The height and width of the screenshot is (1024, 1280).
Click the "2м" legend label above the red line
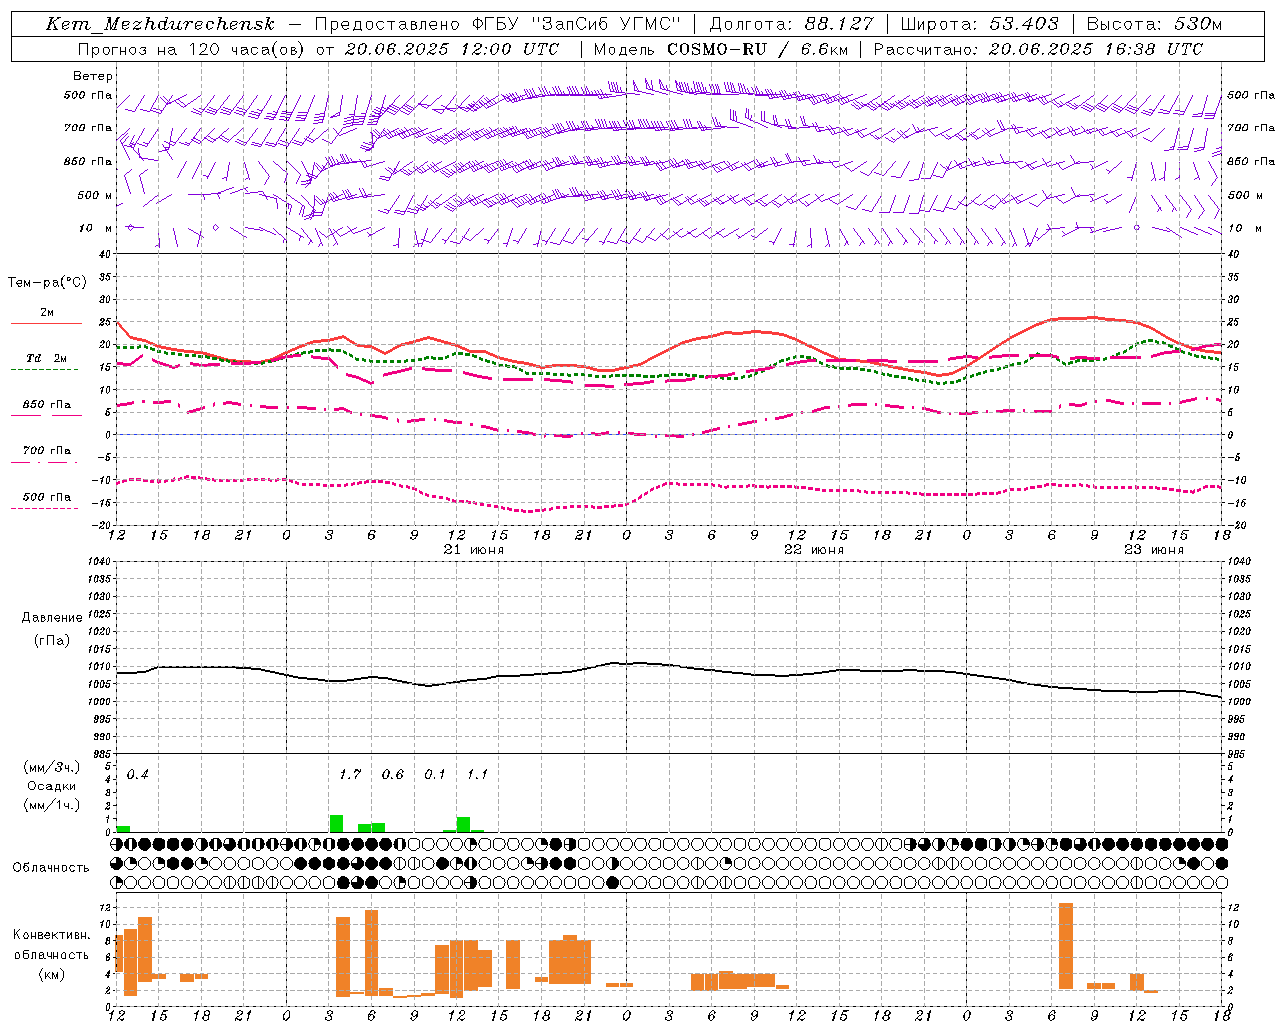coord(47,312)
